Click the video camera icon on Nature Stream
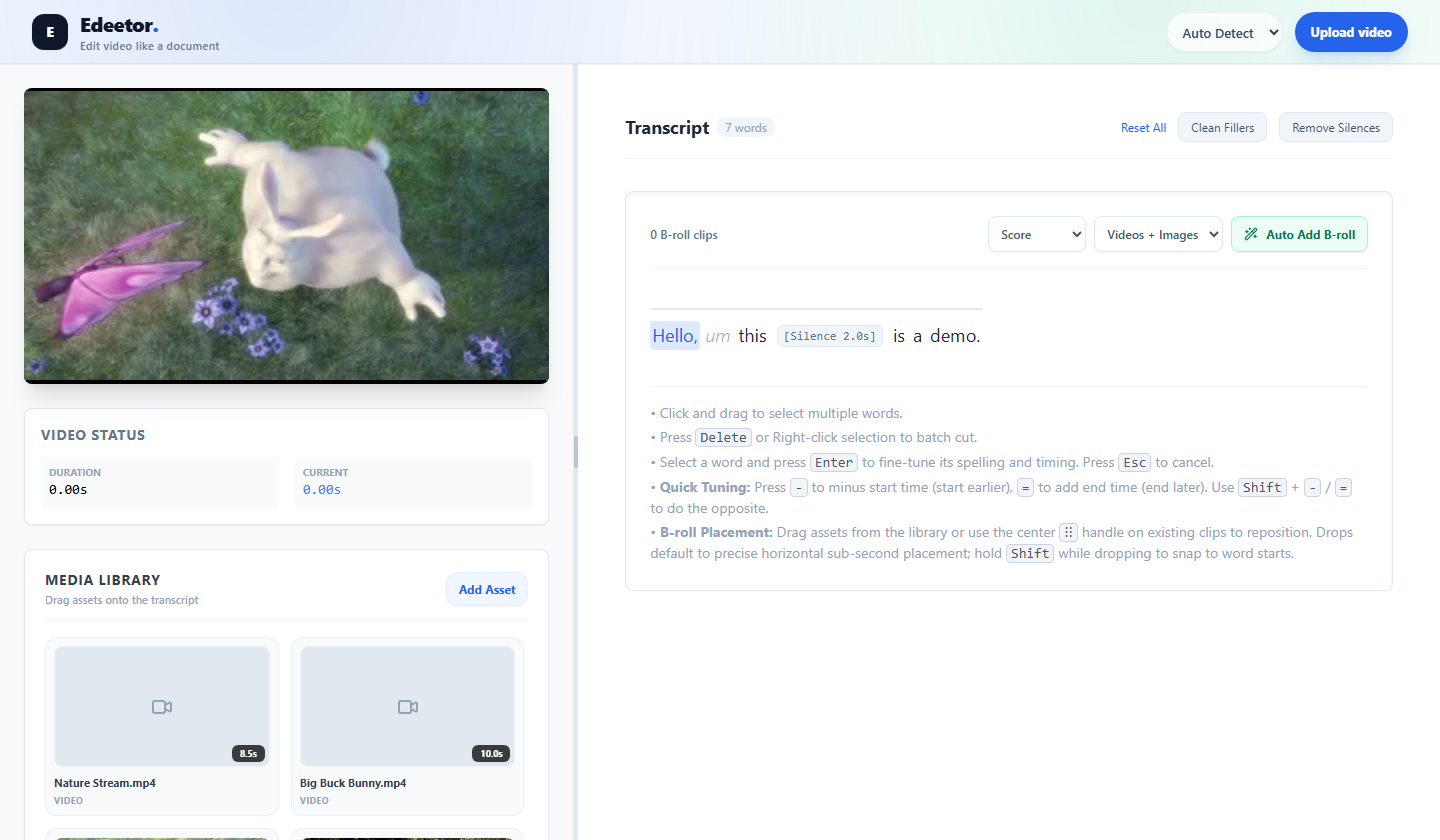The height and width of the screenshot is (840, 1440). 162,707
